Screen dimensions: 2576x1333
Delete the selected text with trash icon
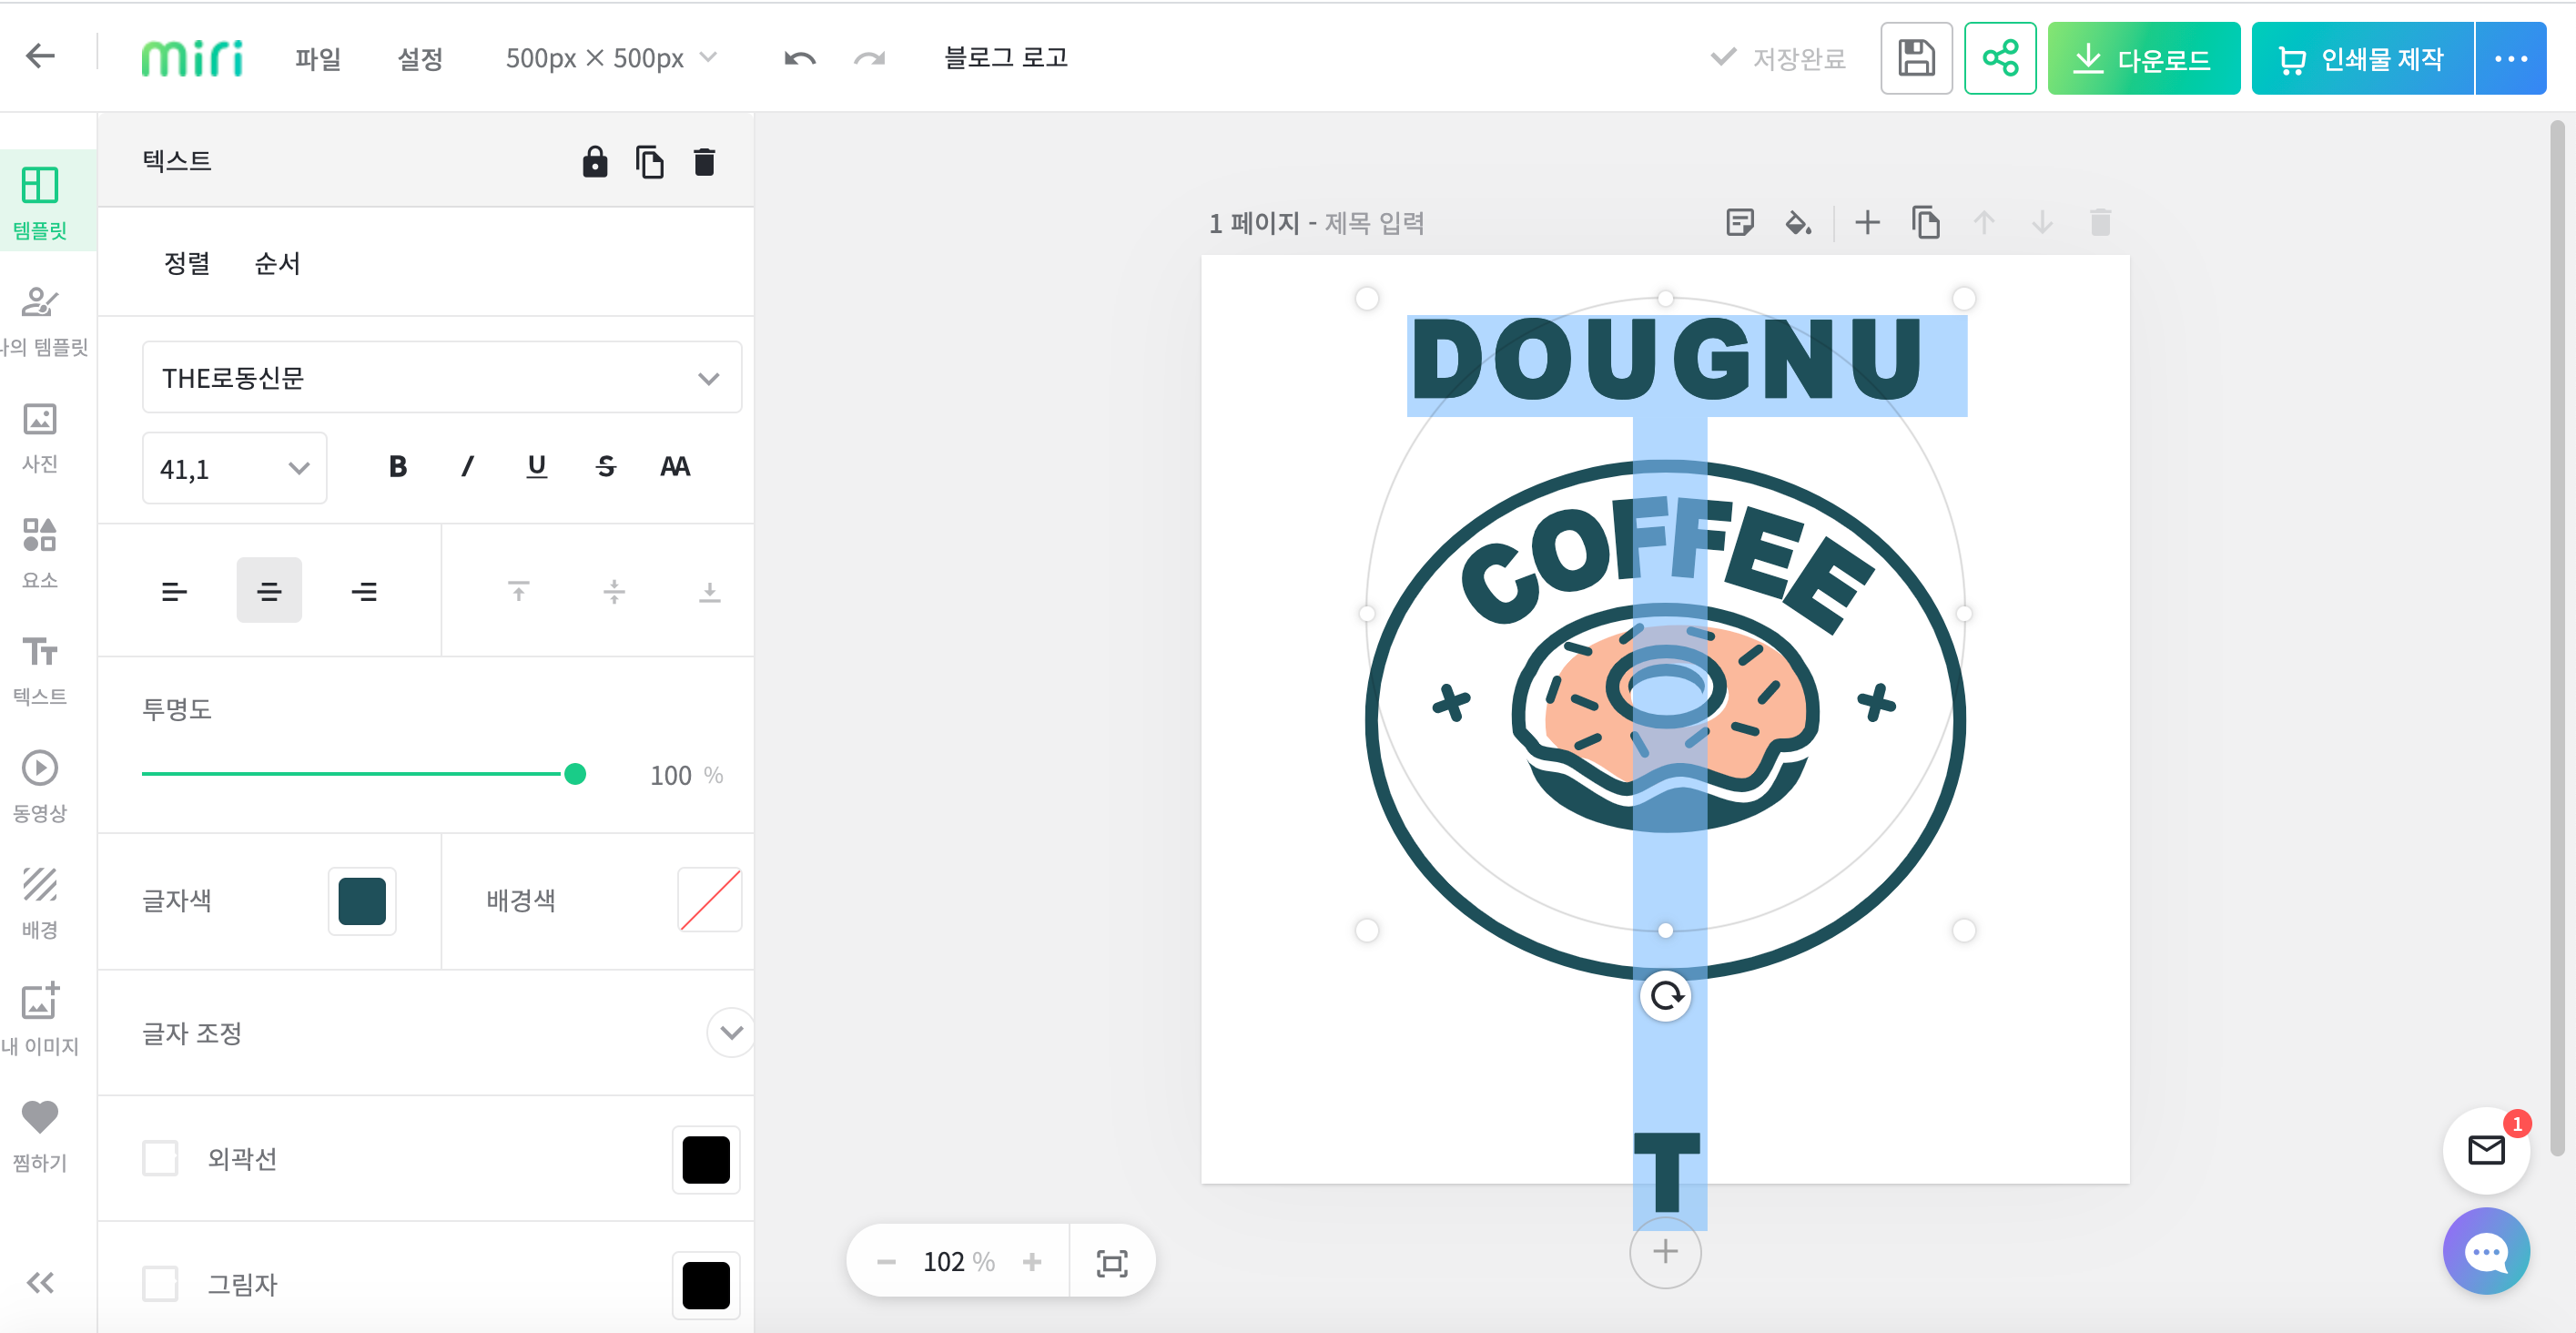[x=704, y=161]
